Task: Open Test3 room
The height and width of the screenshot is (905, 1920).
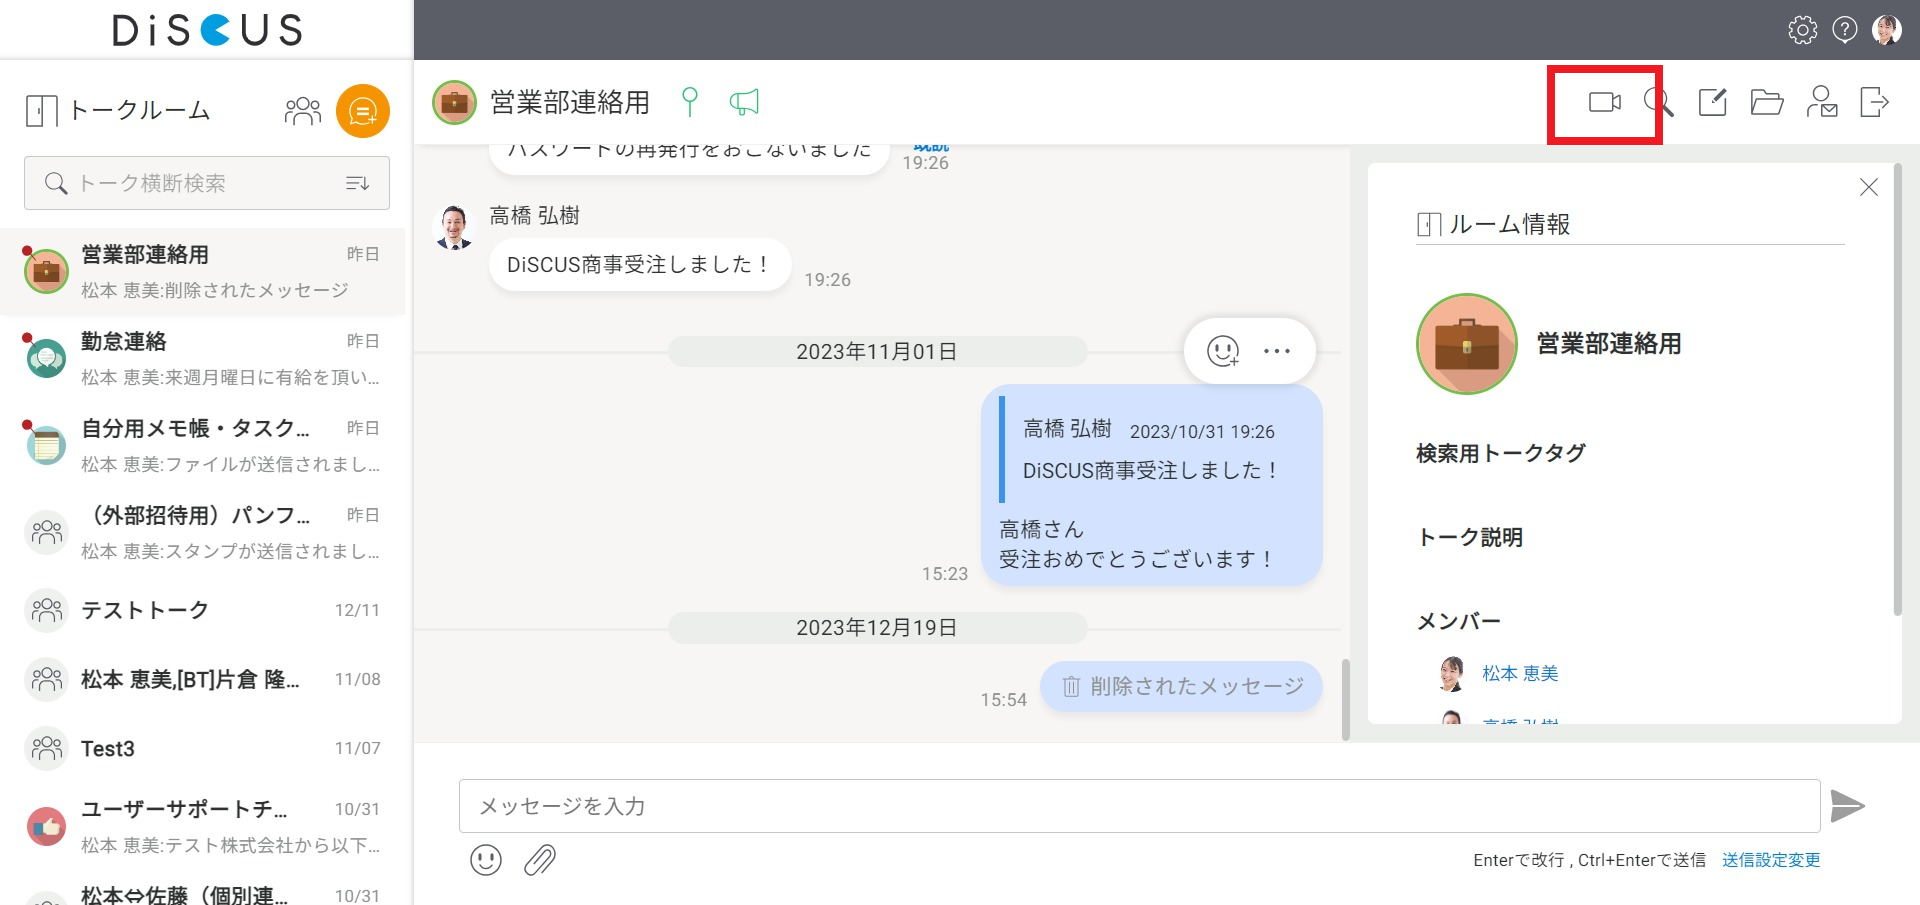Action: pos(203,748)
